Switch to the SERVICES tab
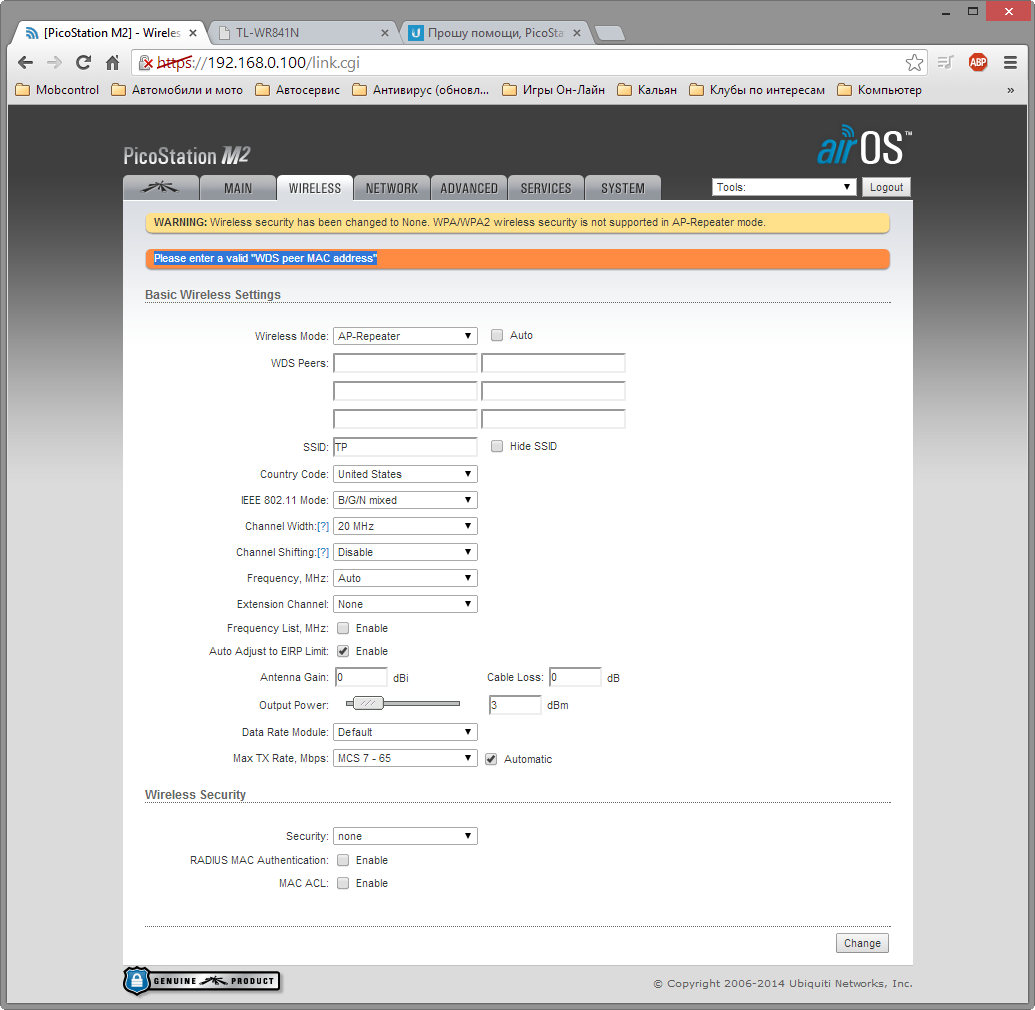The image size is (1035, 1010). (546, 187)
